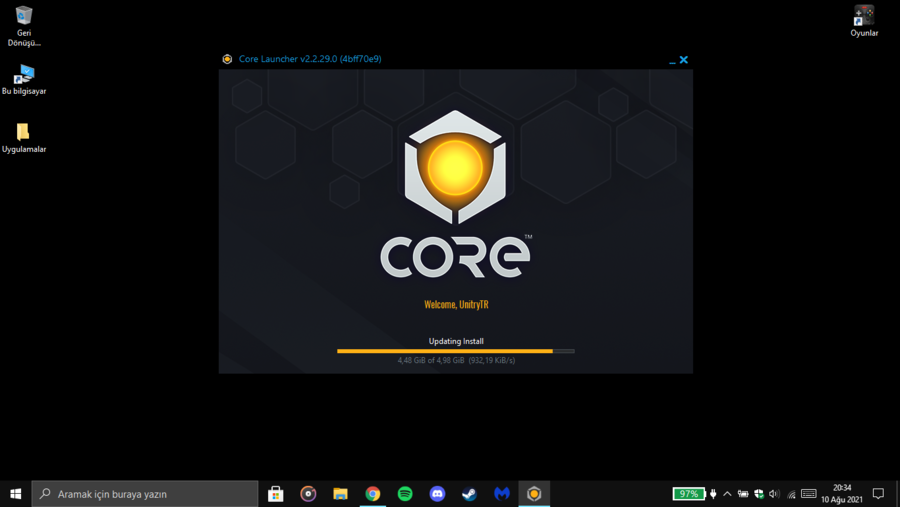Click the Core Launcher title bar logo
Screen dimensions: 900x507
click(x=227, y=59)
